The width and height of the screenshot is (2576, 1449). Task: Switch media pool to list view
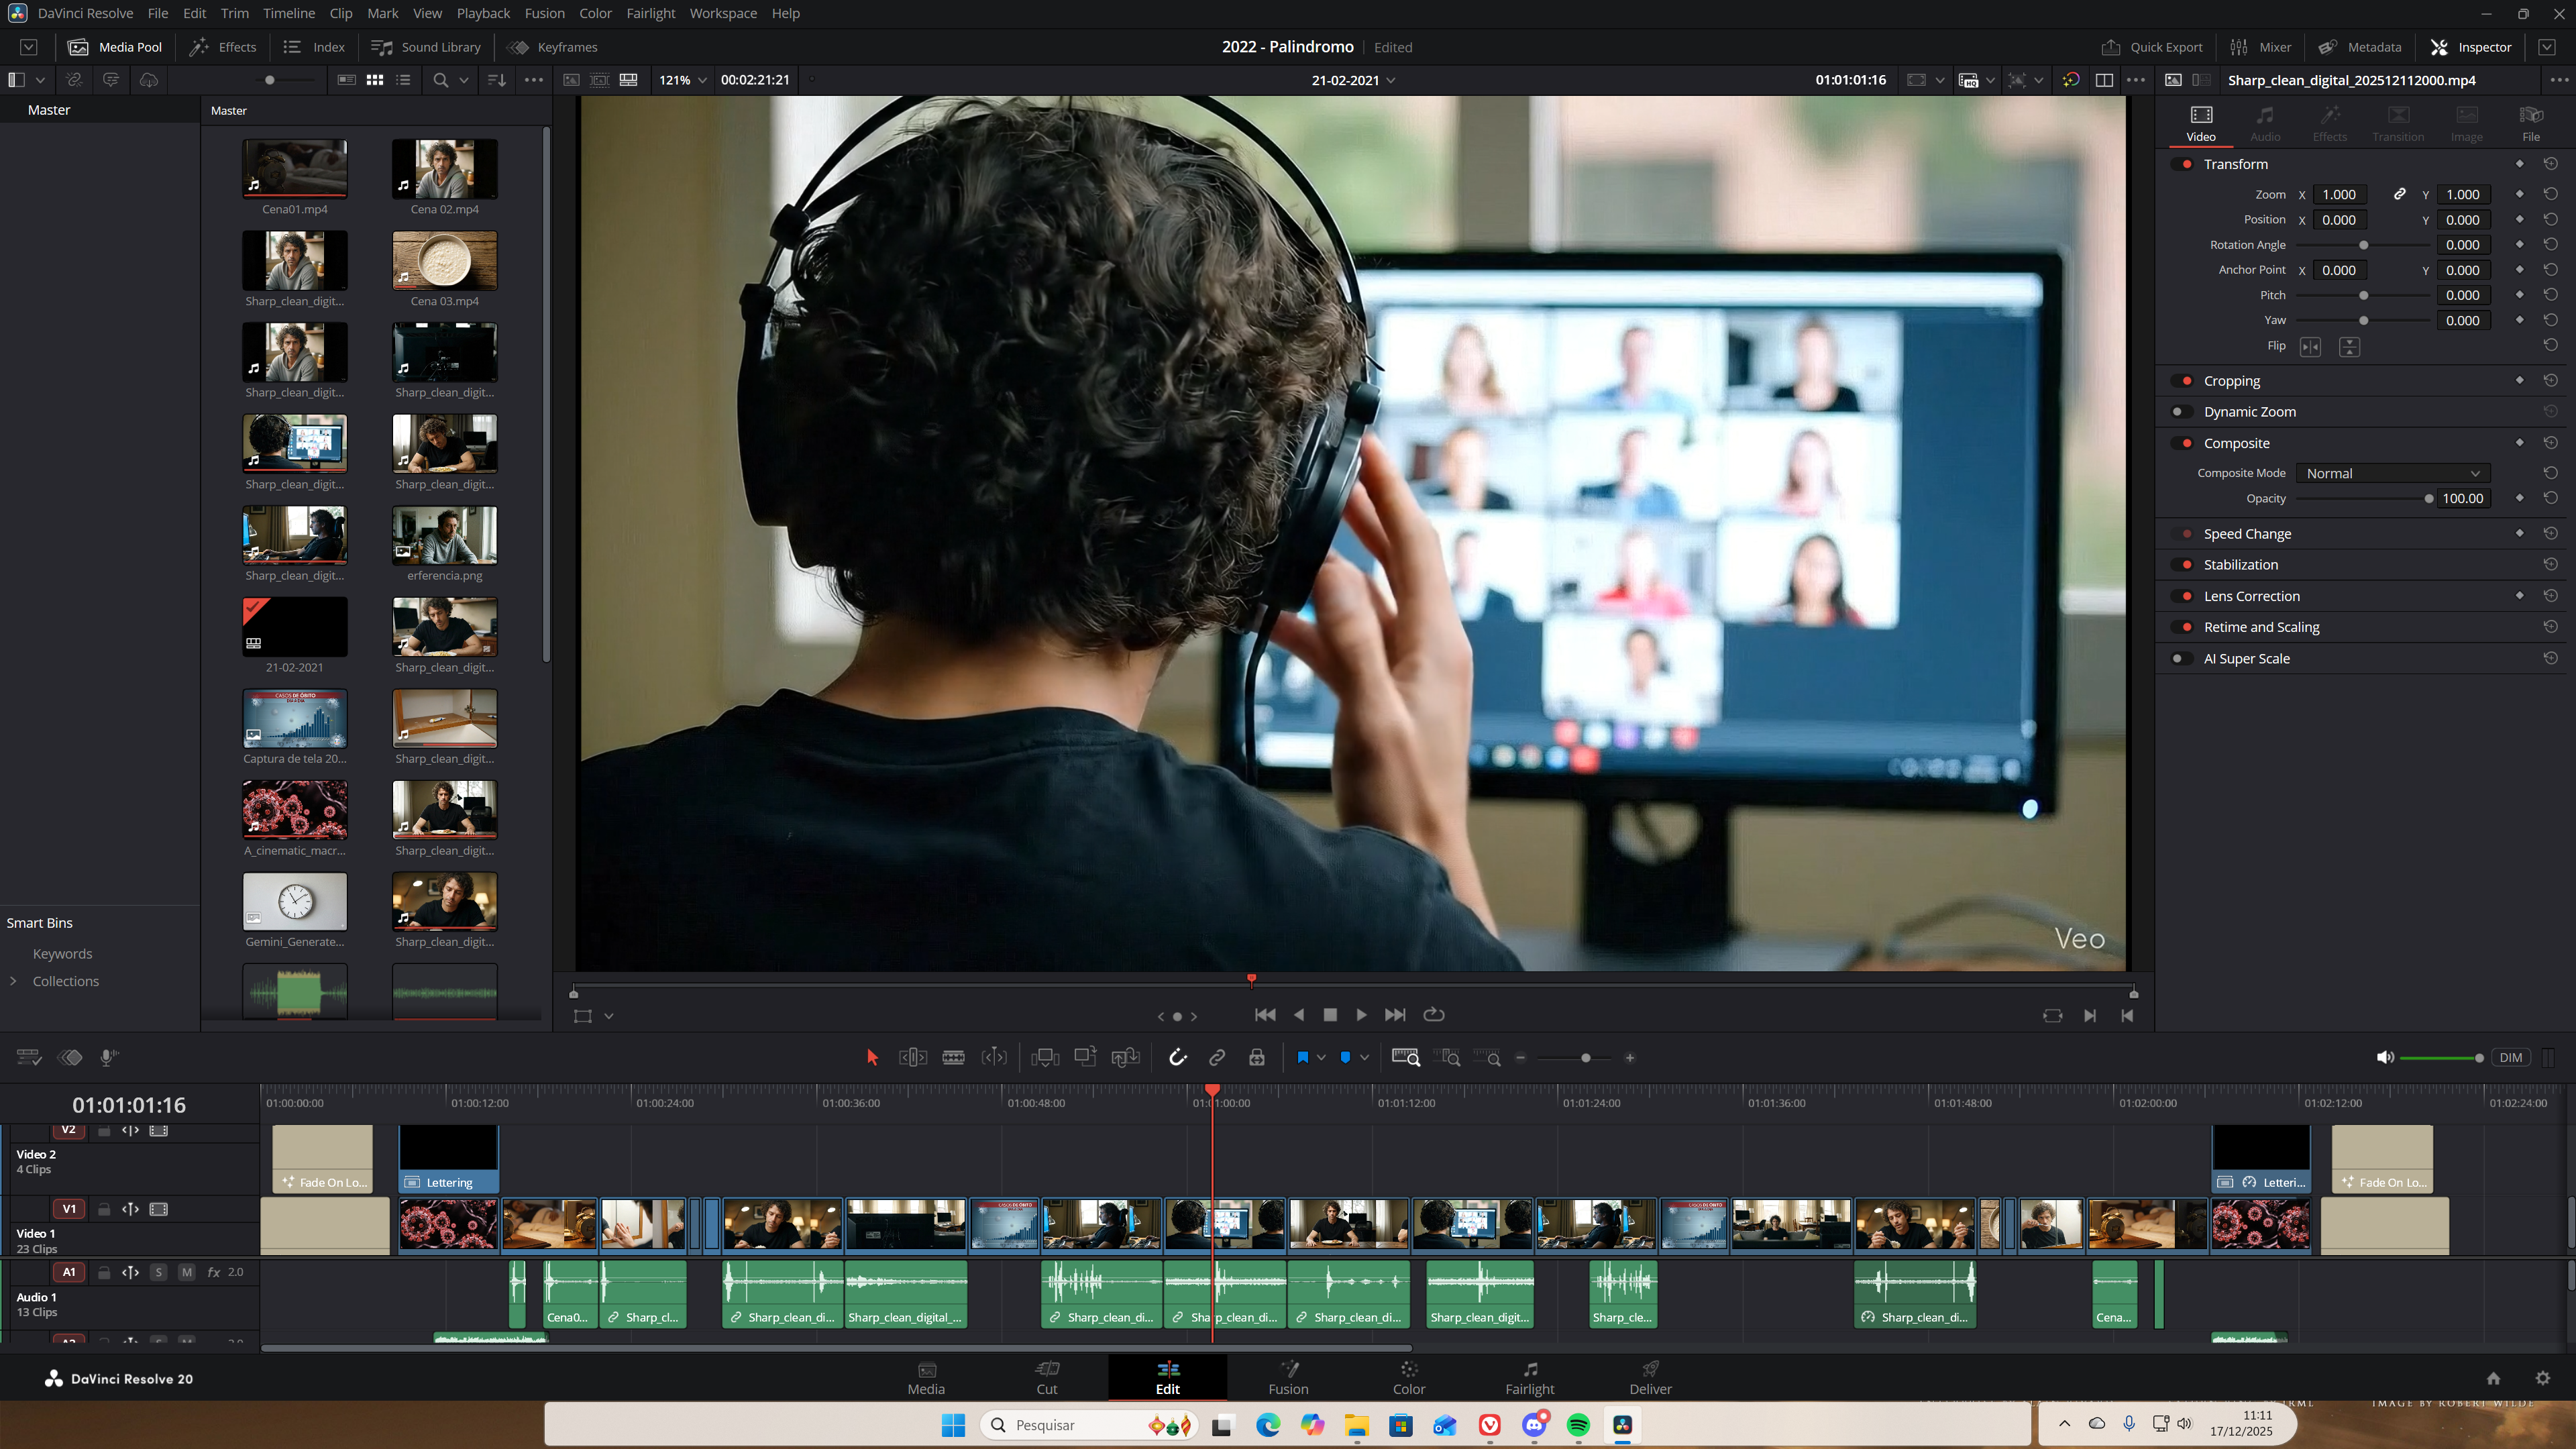point(403,80)
